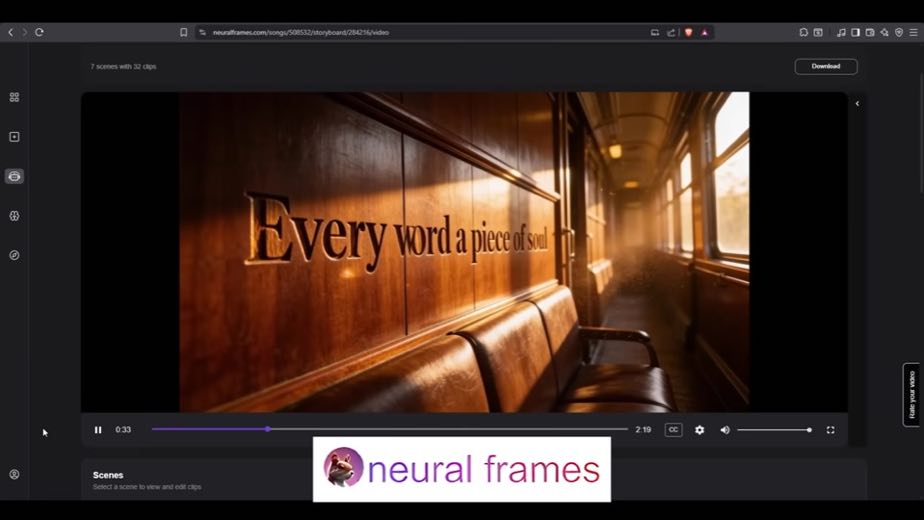Click the playing video frame
924x520 pixels.
(x=464, y=252)
